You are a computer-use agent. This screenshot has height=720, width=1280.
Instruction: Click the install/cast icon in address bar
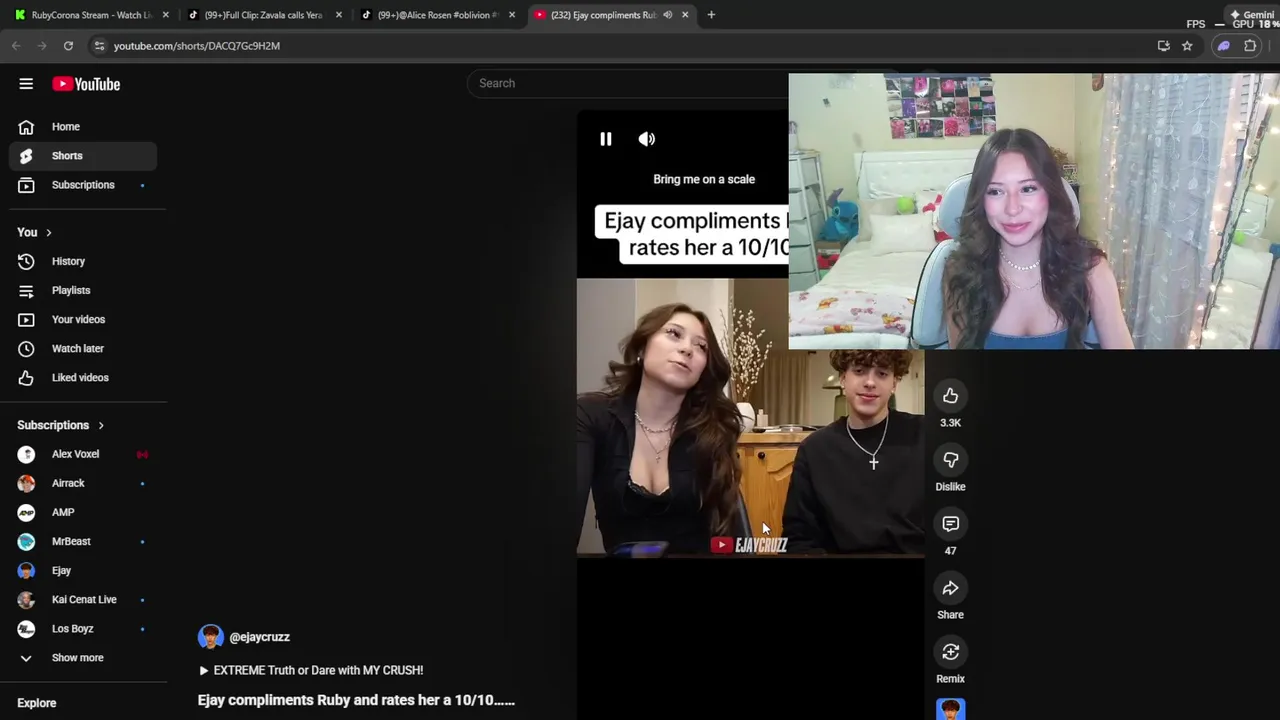coord(1163,46)
